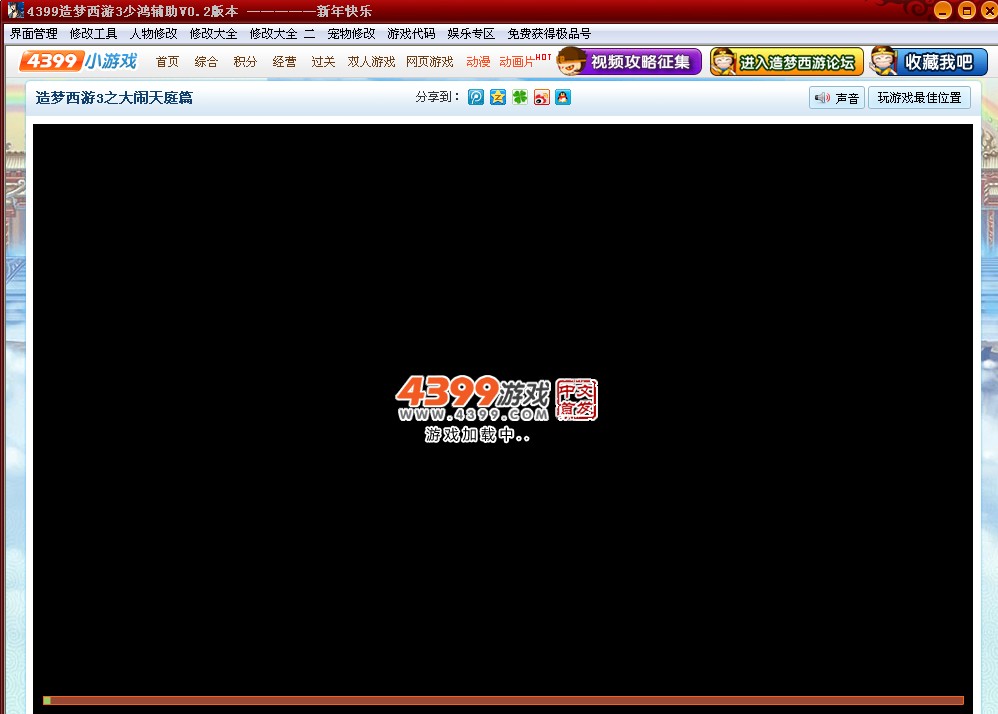The height and width of the screenshot is (714, 998).
Task: Open the 网页游戏 link
Action: click(430, 62)
